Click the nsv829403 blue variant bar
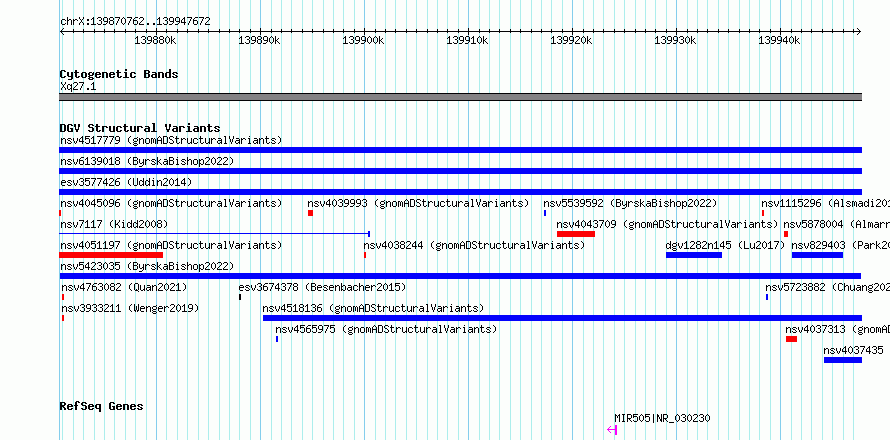890x440 pixels. [817, 255]
